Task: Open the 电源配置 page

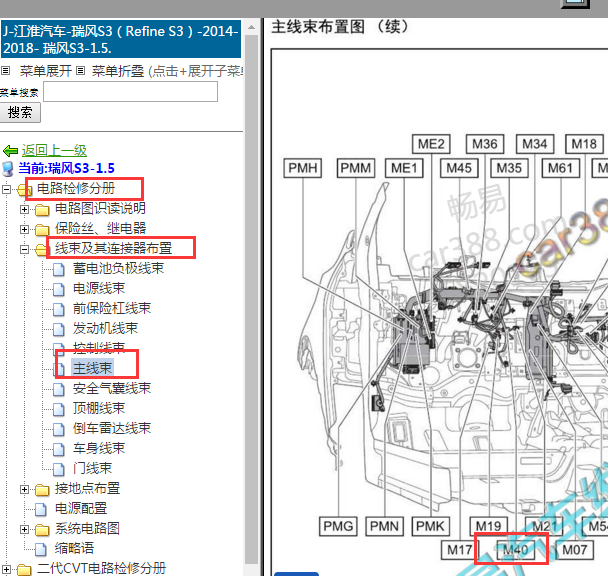Action: [81, 509]
